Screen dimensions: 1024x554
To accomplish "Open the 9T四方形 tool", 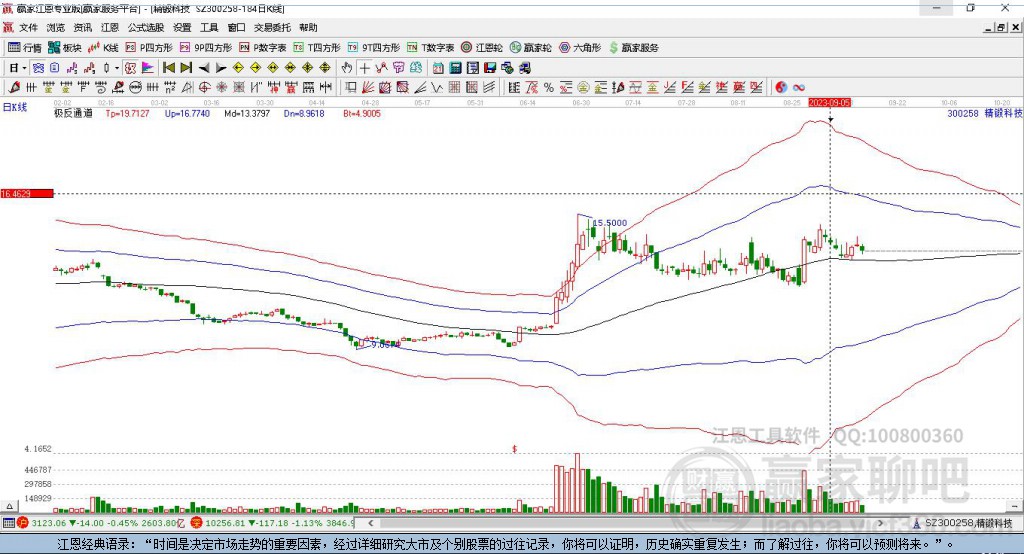I will 374,48.
